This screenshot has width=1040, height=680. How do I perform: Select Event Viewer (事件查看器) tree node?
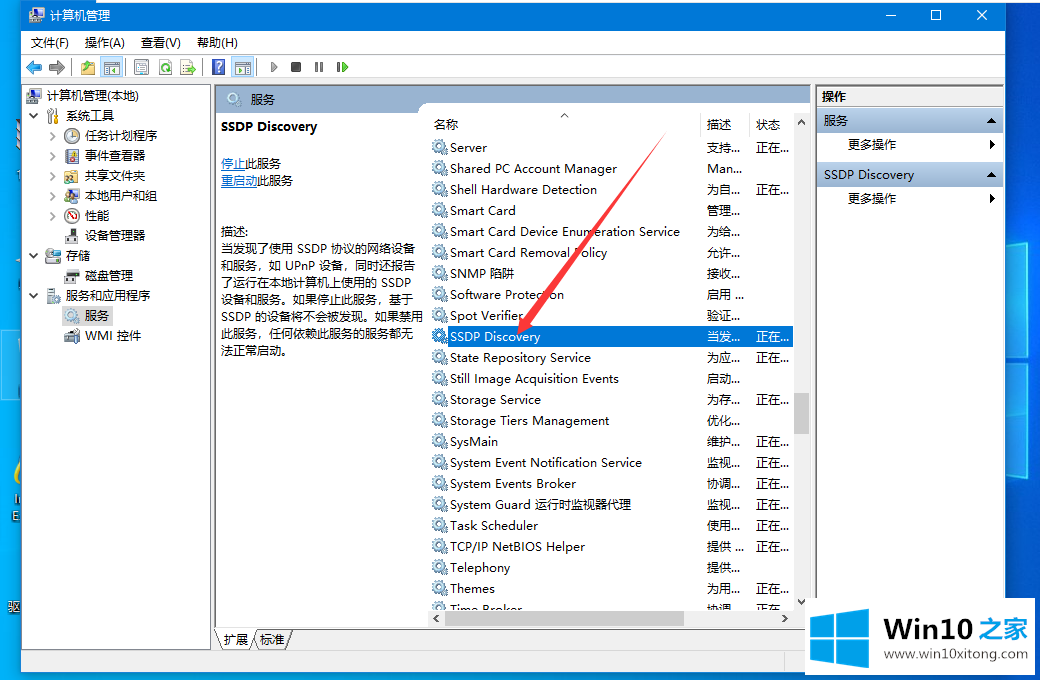(x=115, y=156)
